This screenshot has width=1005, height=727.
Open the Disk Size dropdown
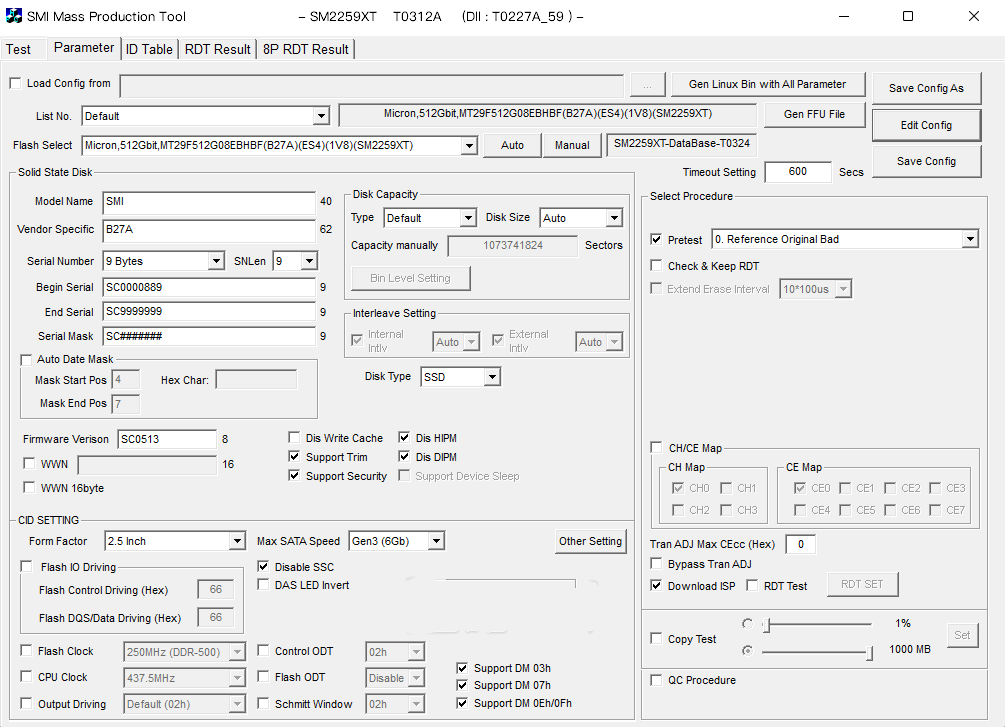[614, 218]
